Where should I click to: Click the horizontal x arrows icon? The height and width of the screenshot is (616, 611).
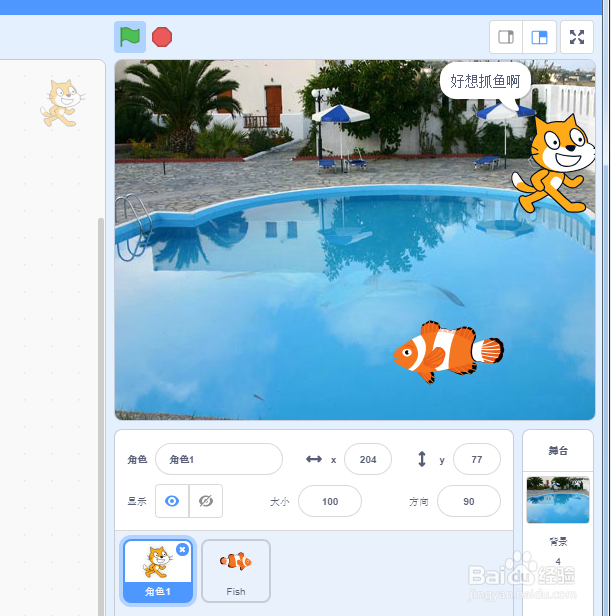[314, 459]
